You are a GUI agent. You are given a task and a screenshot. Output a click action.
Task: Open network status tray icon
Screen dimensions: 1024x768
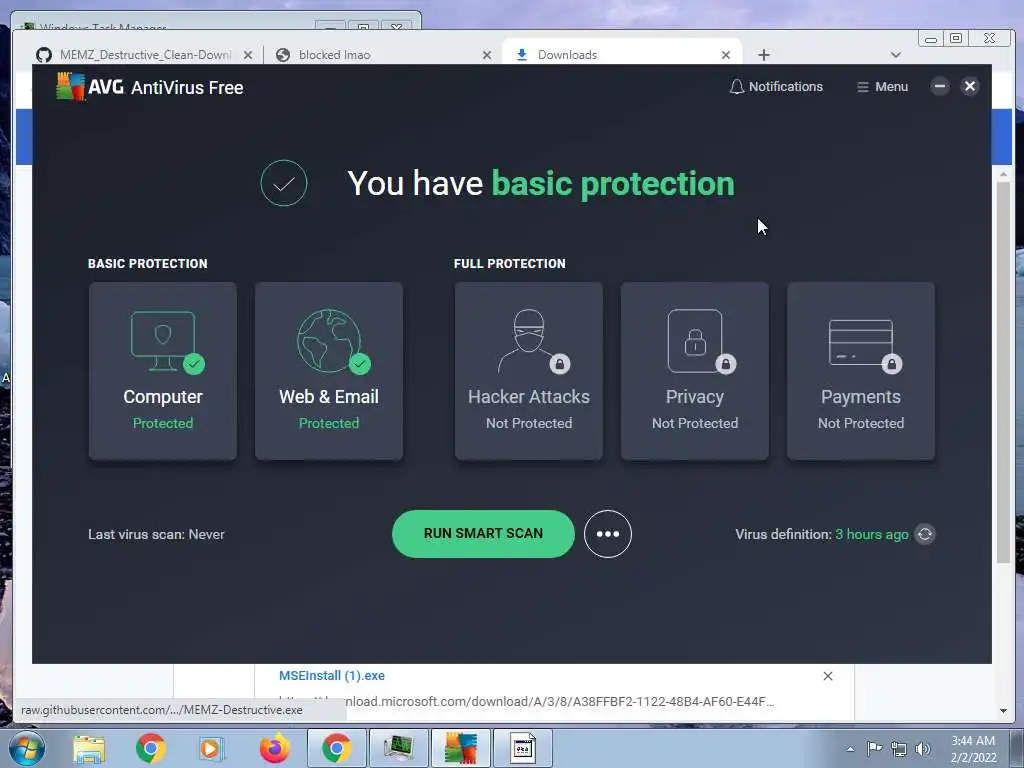point(899,749)
